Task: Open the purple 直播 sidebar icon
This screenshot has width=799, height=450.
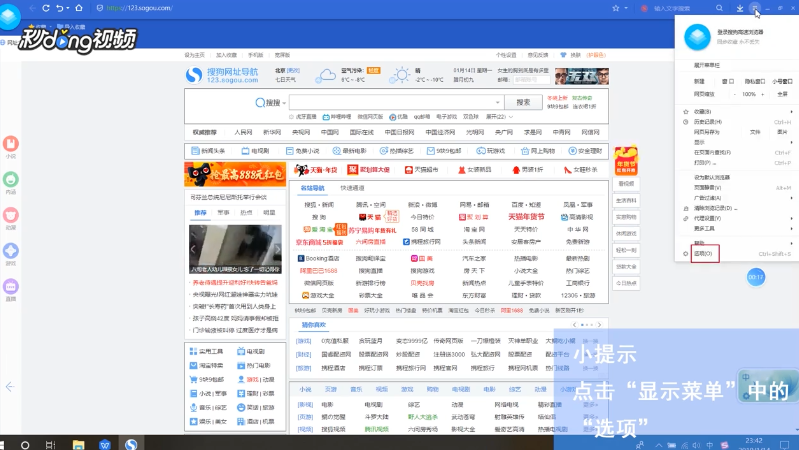Action: pos(11,289)
